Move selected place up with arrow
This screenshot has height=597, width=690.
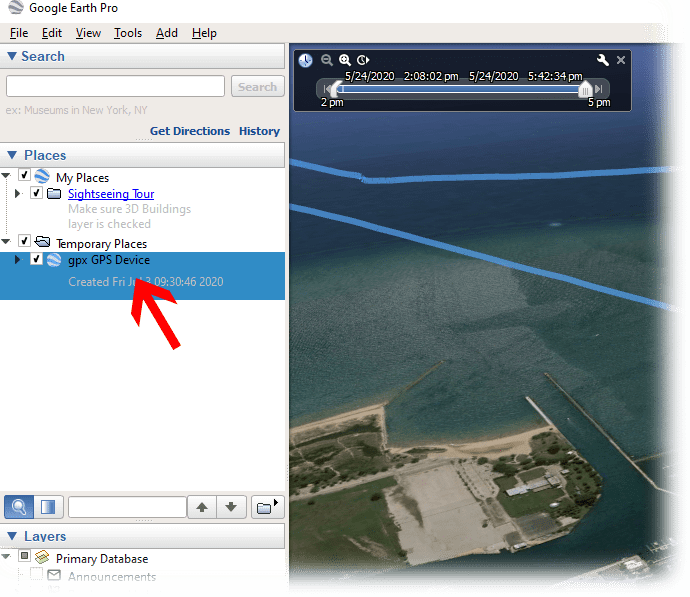pos(202,507)
